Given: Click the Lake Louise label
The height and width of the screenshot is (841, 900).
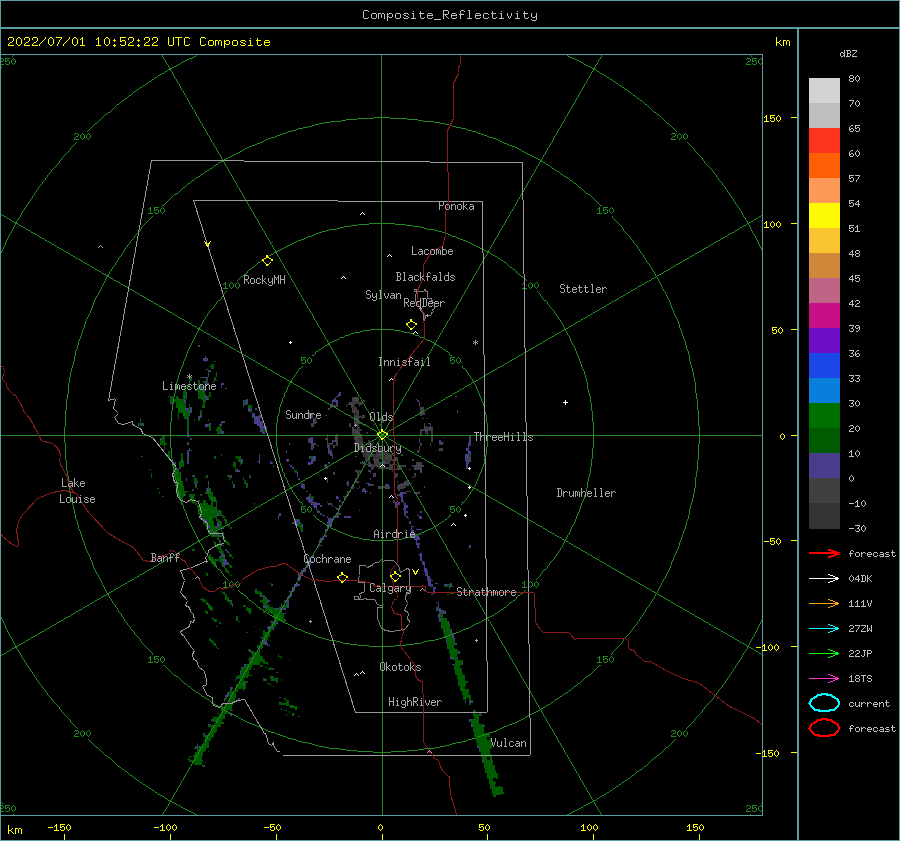Looking at the screenshot, I should [77, 491].
